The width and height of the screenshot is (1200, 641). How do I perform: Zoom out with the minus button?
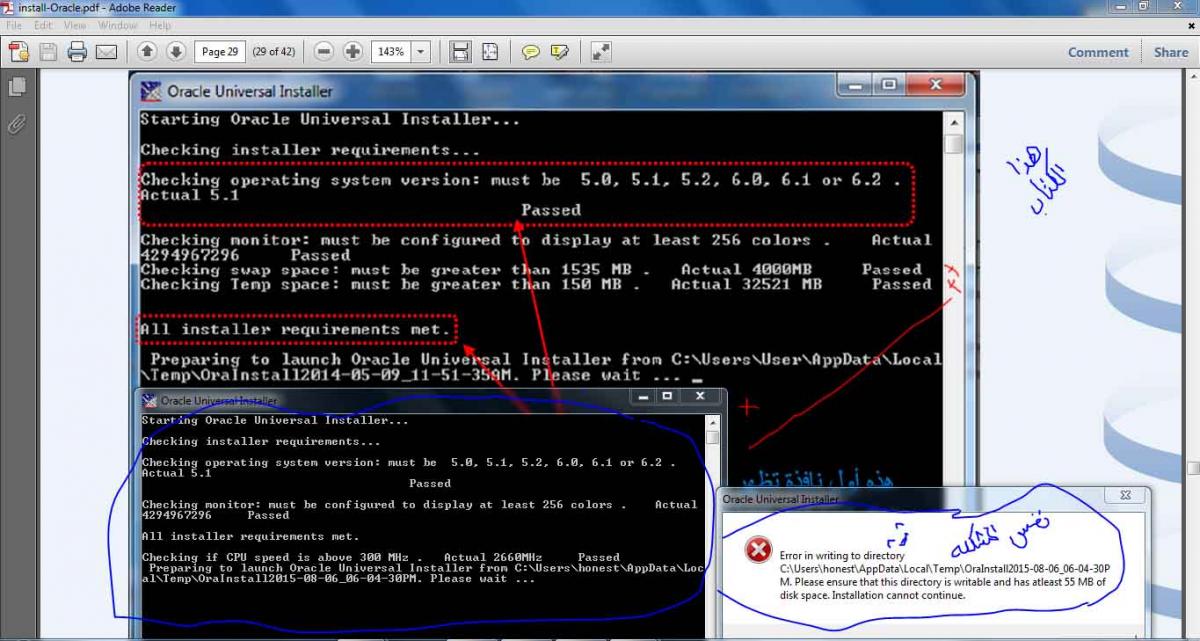pyautogui.click(x=324, y=52)
